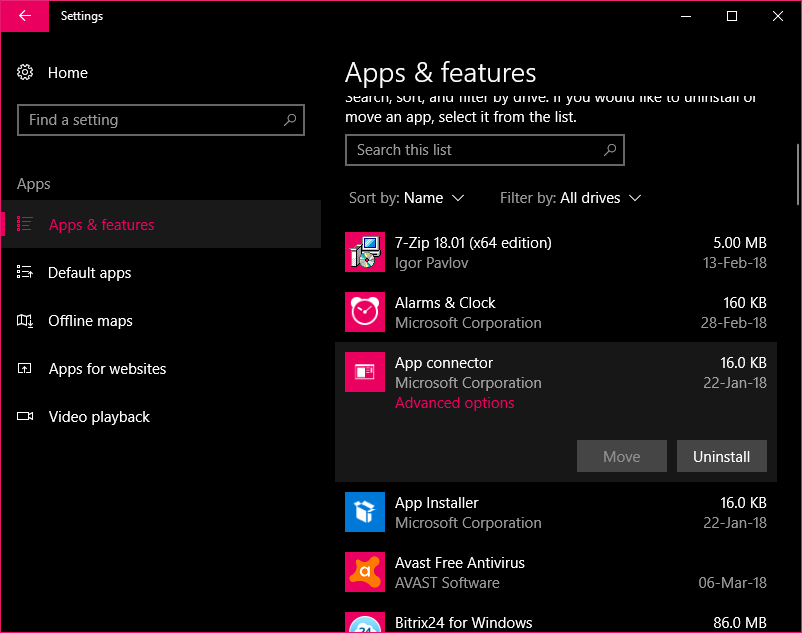This screenshot has width=802, height=633.
Task: Select Apps & features in sidebar
Action: click(x=161, y=224)
